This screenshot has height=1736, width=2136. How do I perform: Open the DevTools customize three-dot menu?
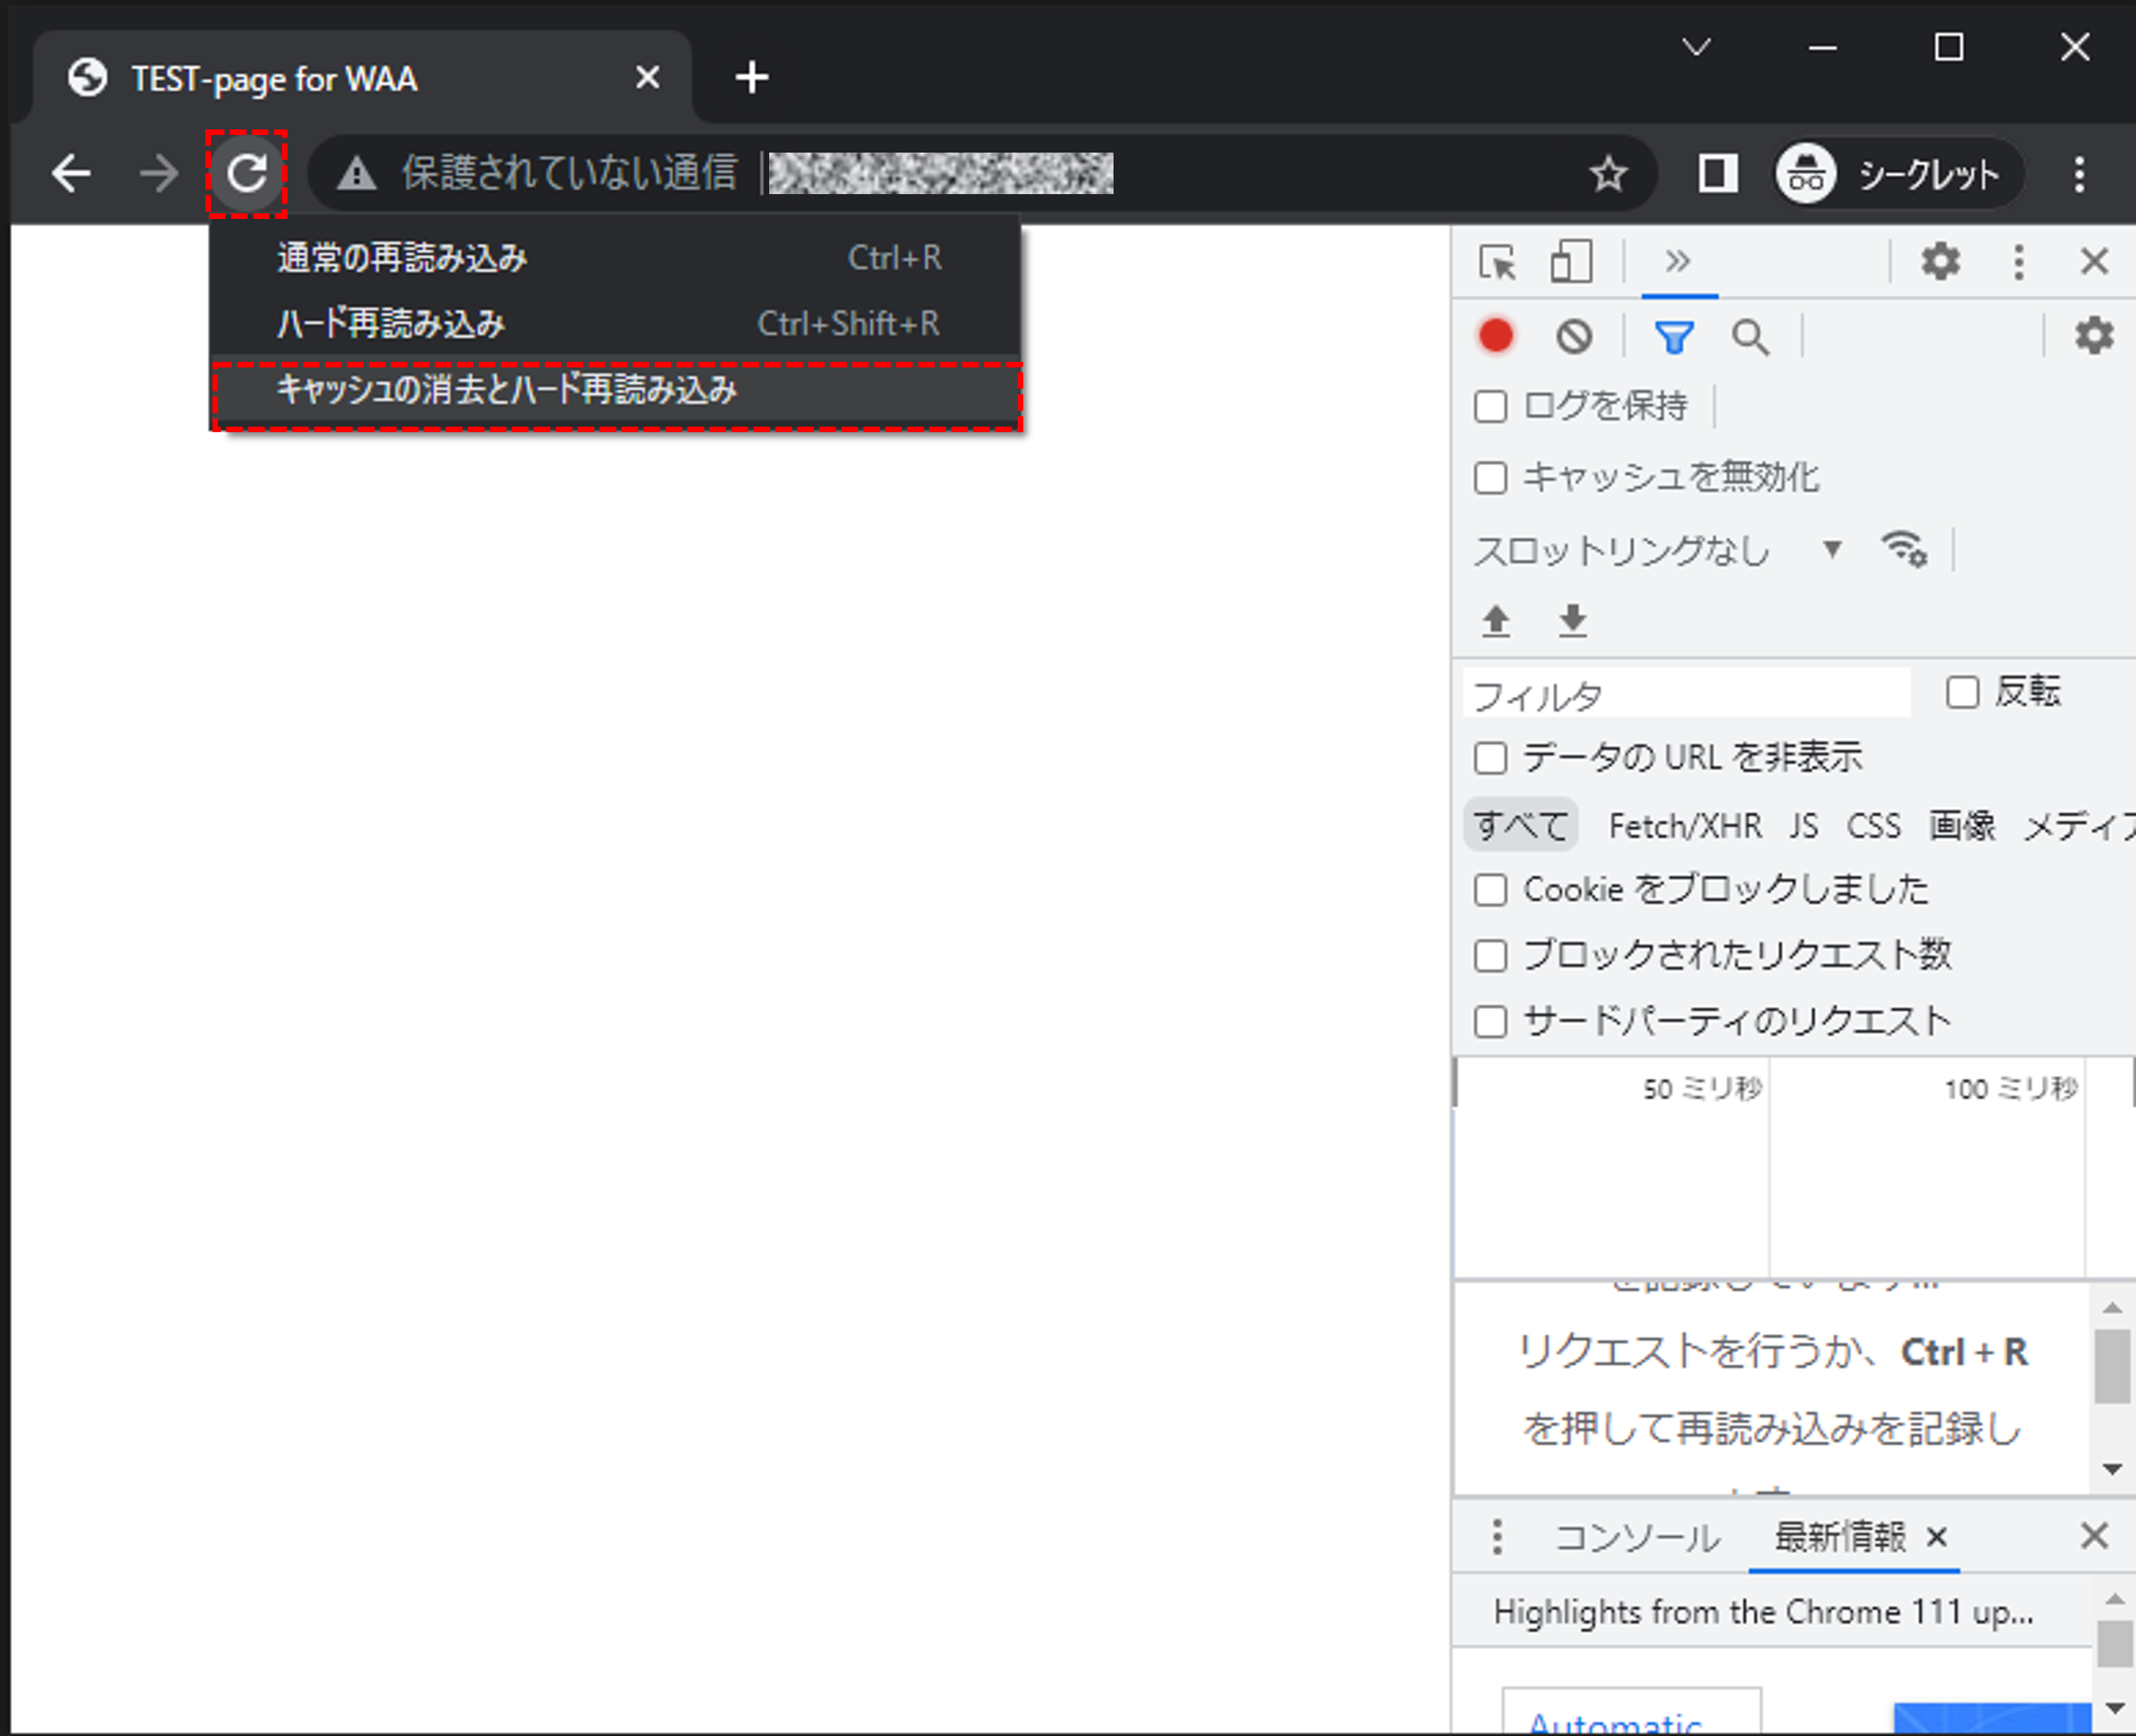[2019, 262]
